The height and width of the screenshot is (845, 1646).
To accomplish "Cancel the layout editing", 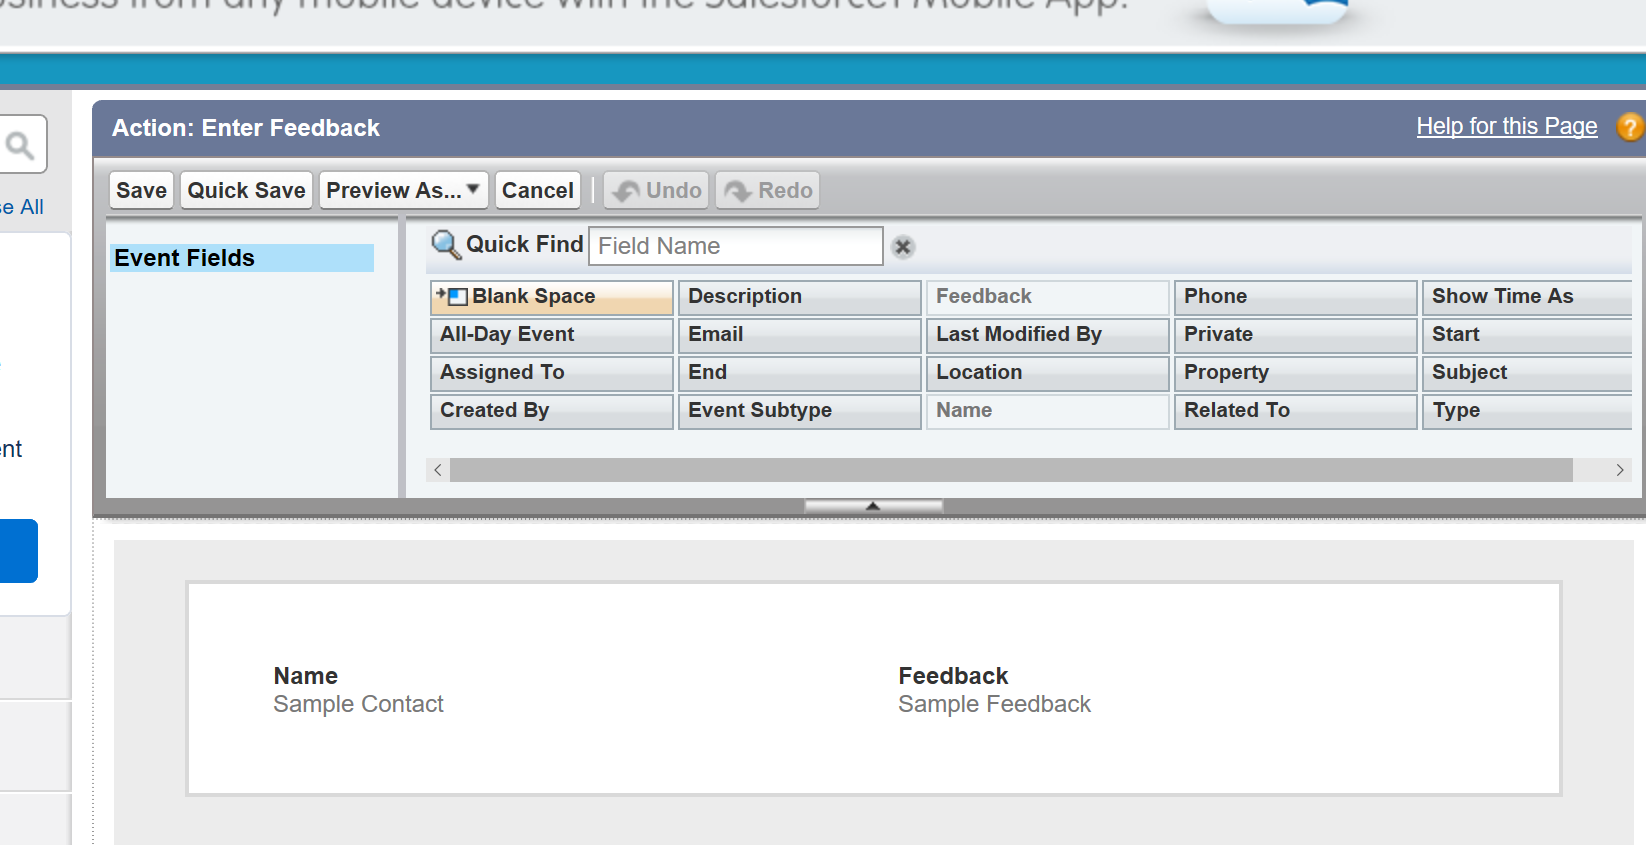I will [538, 190].
